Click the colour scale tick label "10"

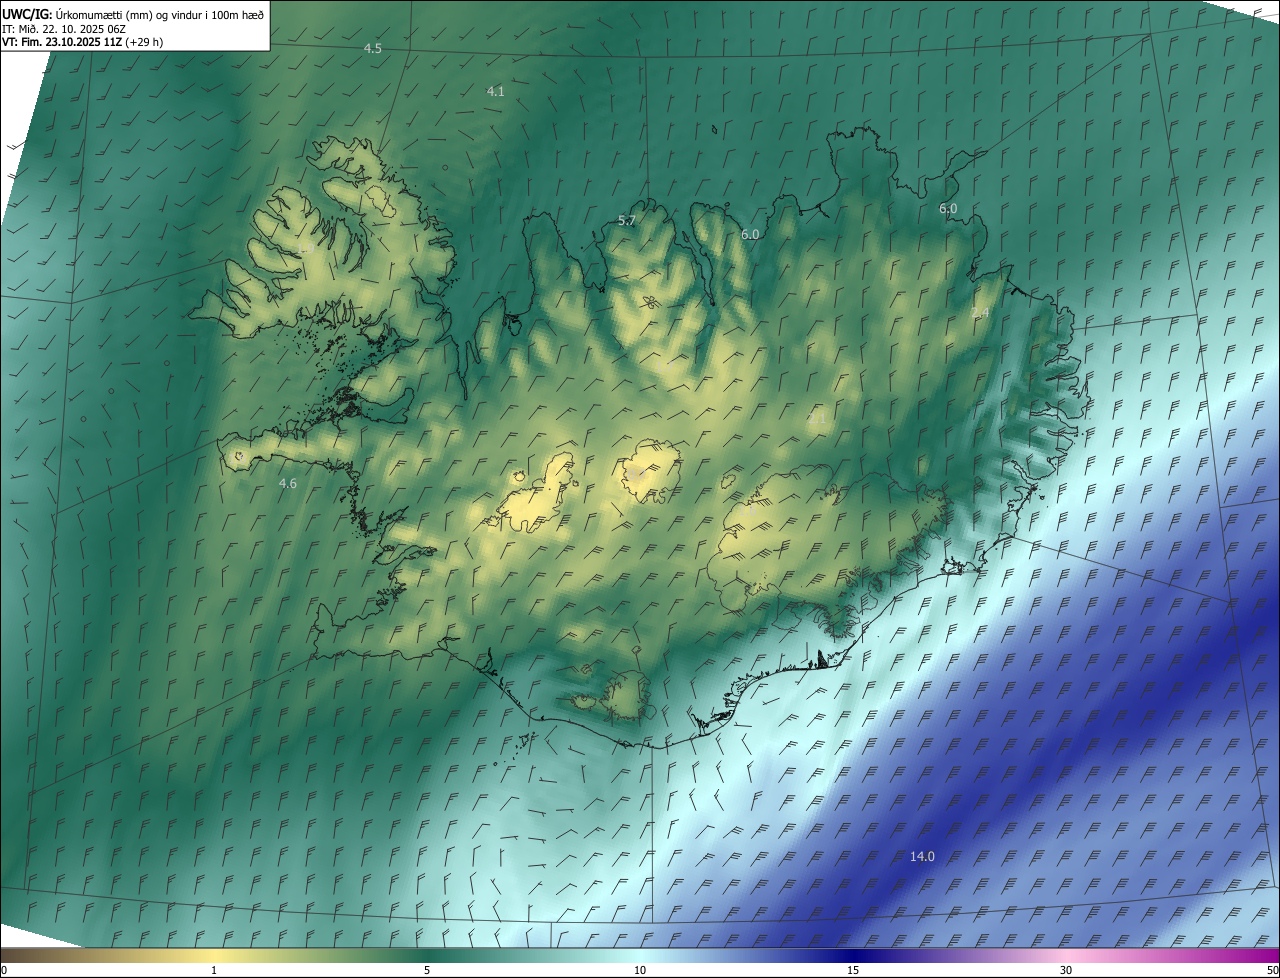click(640, 970)
